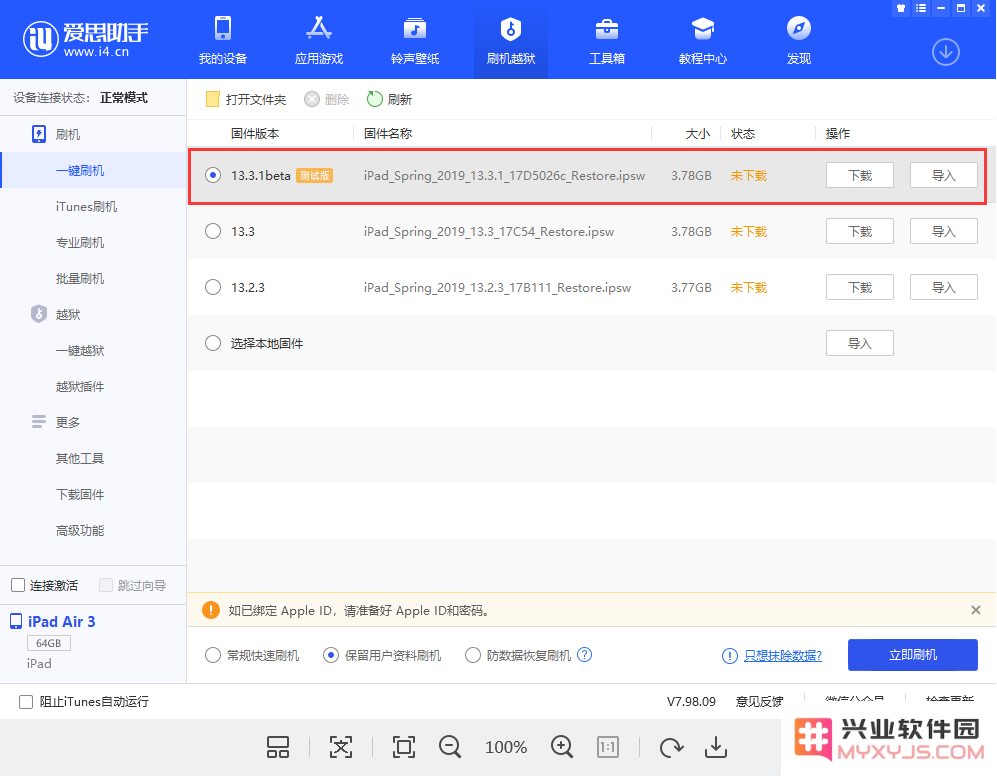Viewport: 997px width, 776px height.
Task: Open Ringtones & Wallpapers section
Action: (x=415, y=41)
